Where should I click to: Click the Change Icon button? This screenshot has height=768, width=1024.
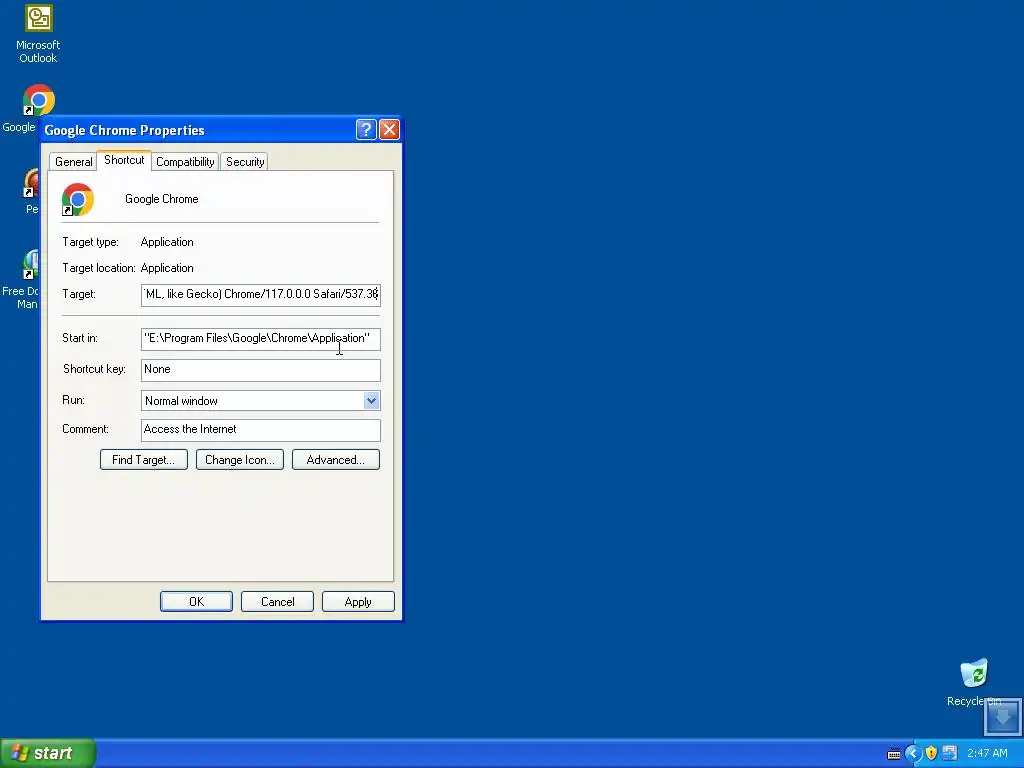[x=240, y=460]
